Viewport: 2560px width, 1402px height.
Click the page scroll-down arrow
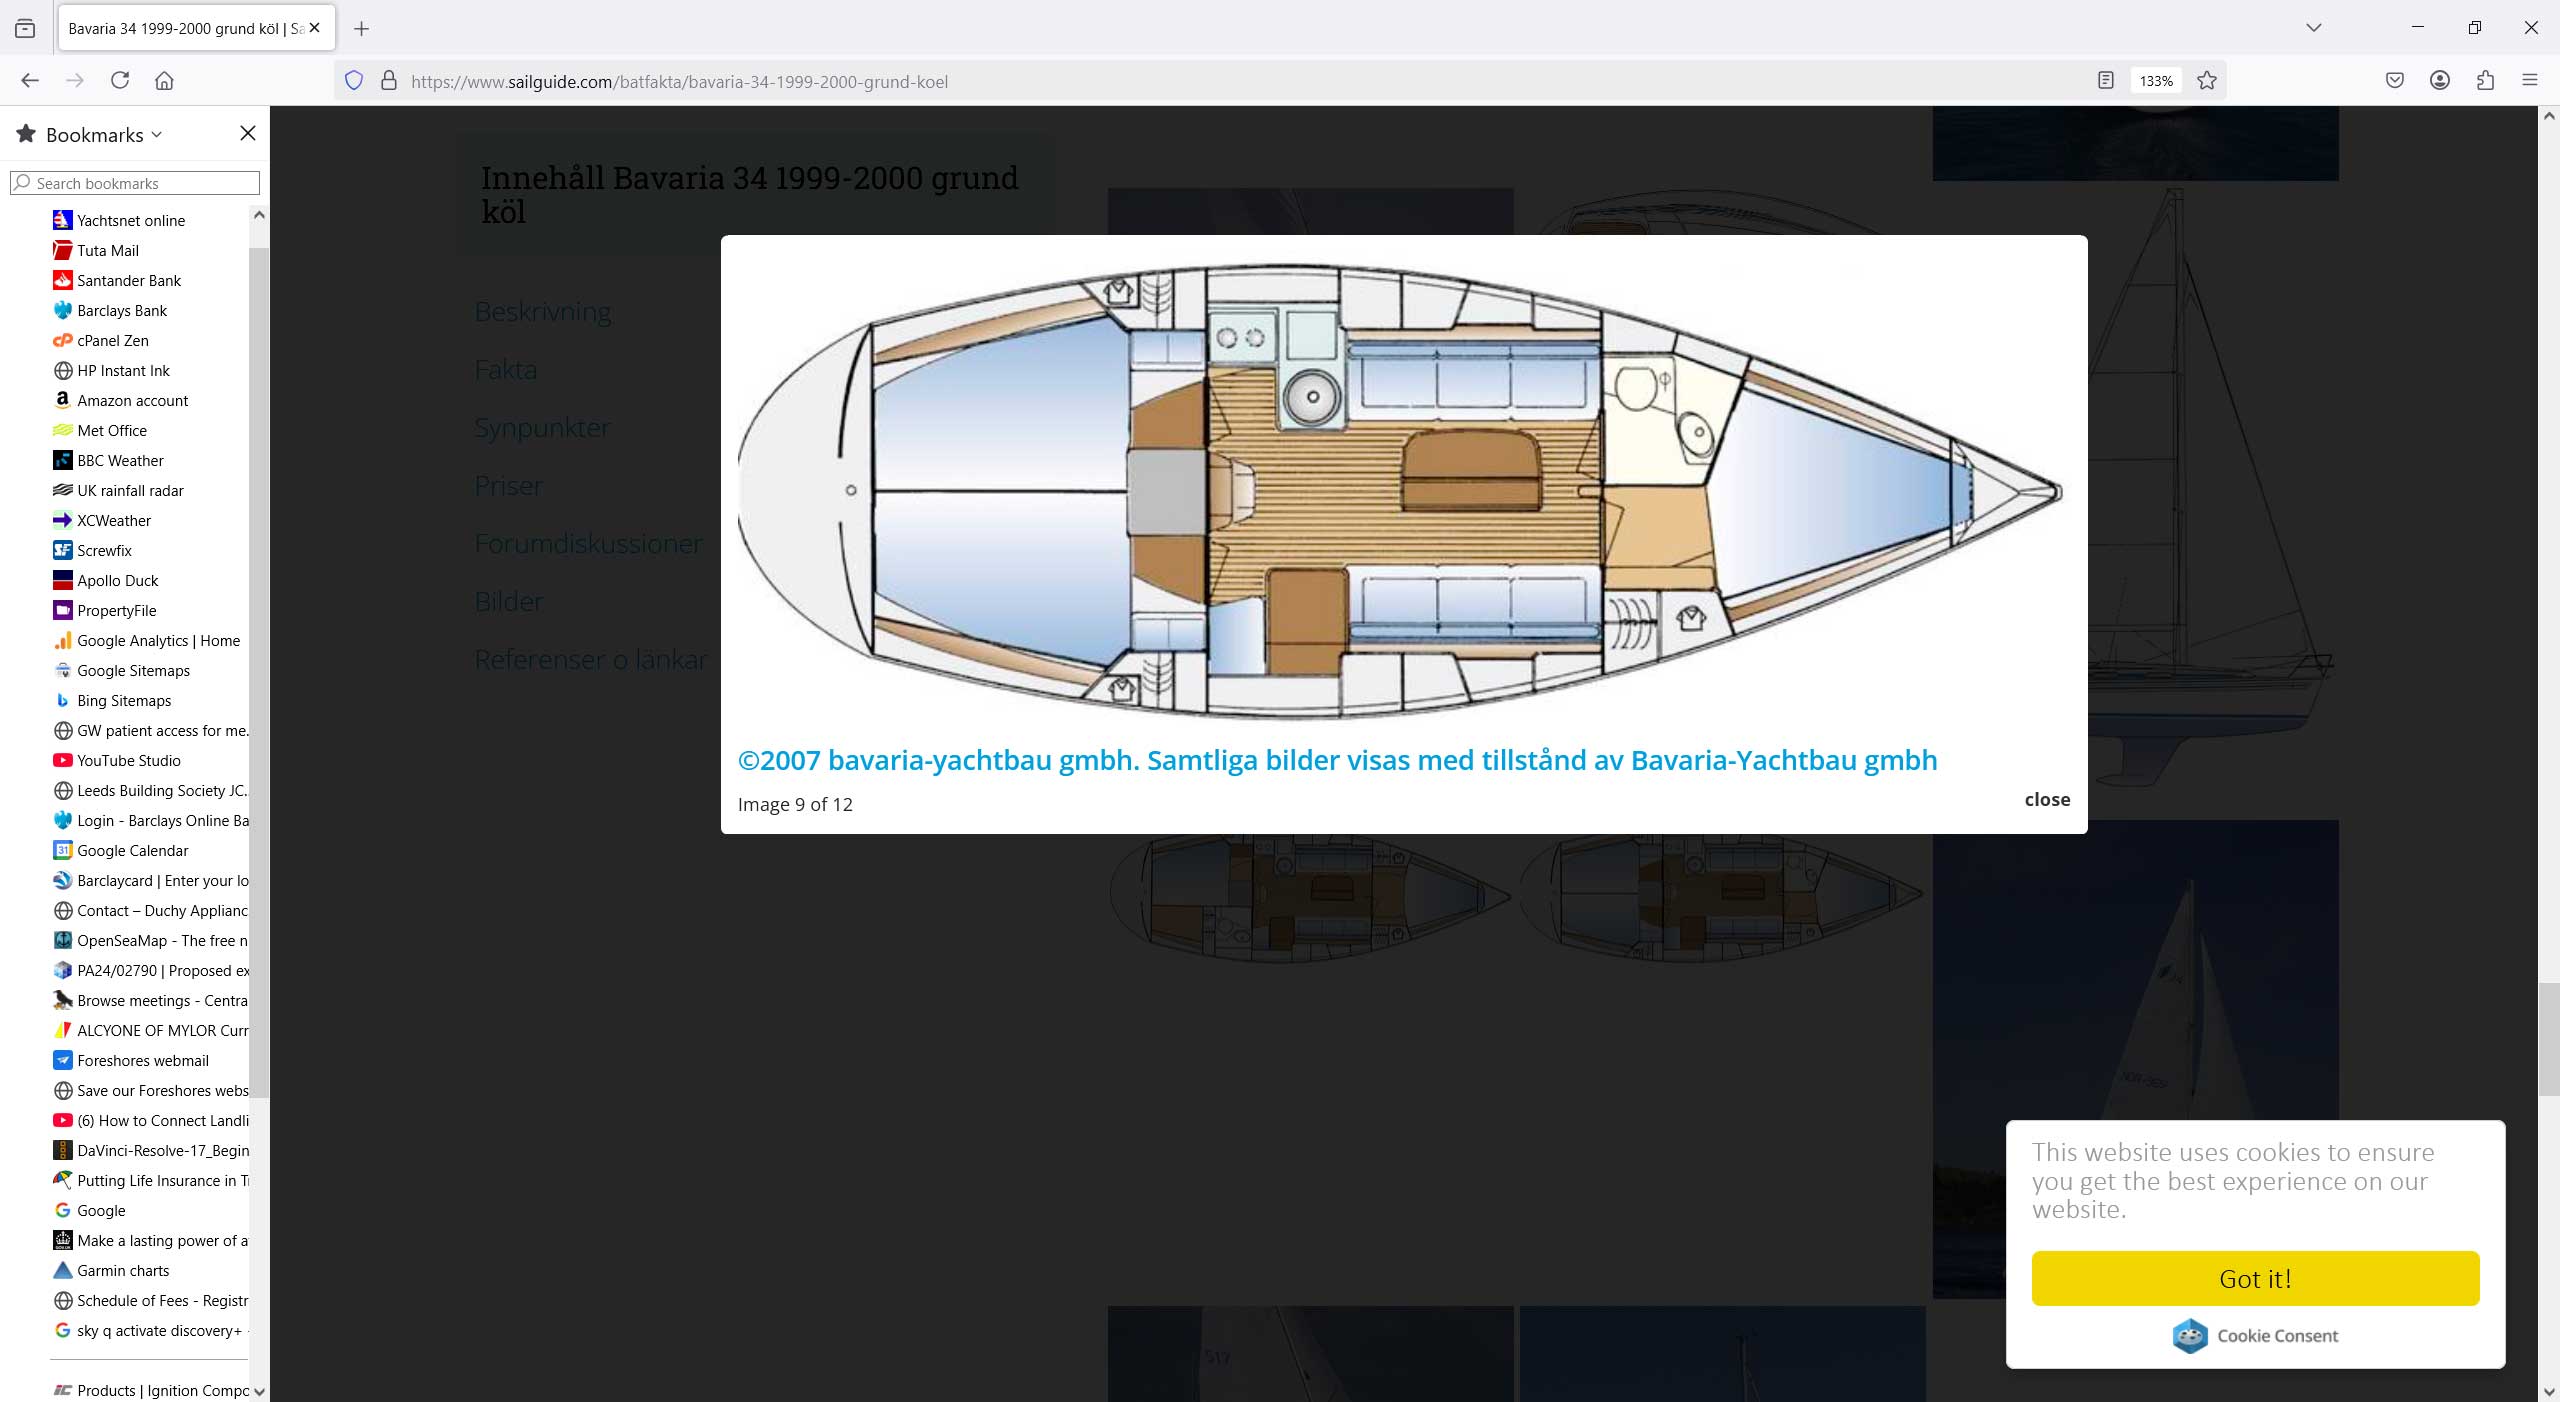pos(2548,1391)
